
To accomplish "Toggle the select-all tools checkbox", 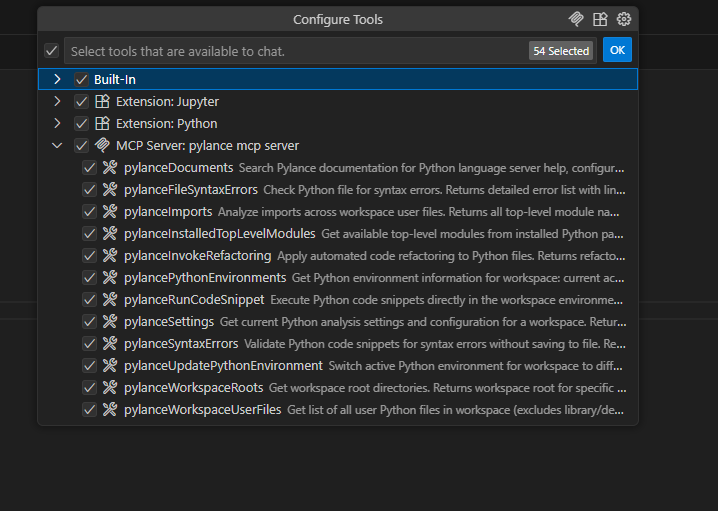I will 52,50.
